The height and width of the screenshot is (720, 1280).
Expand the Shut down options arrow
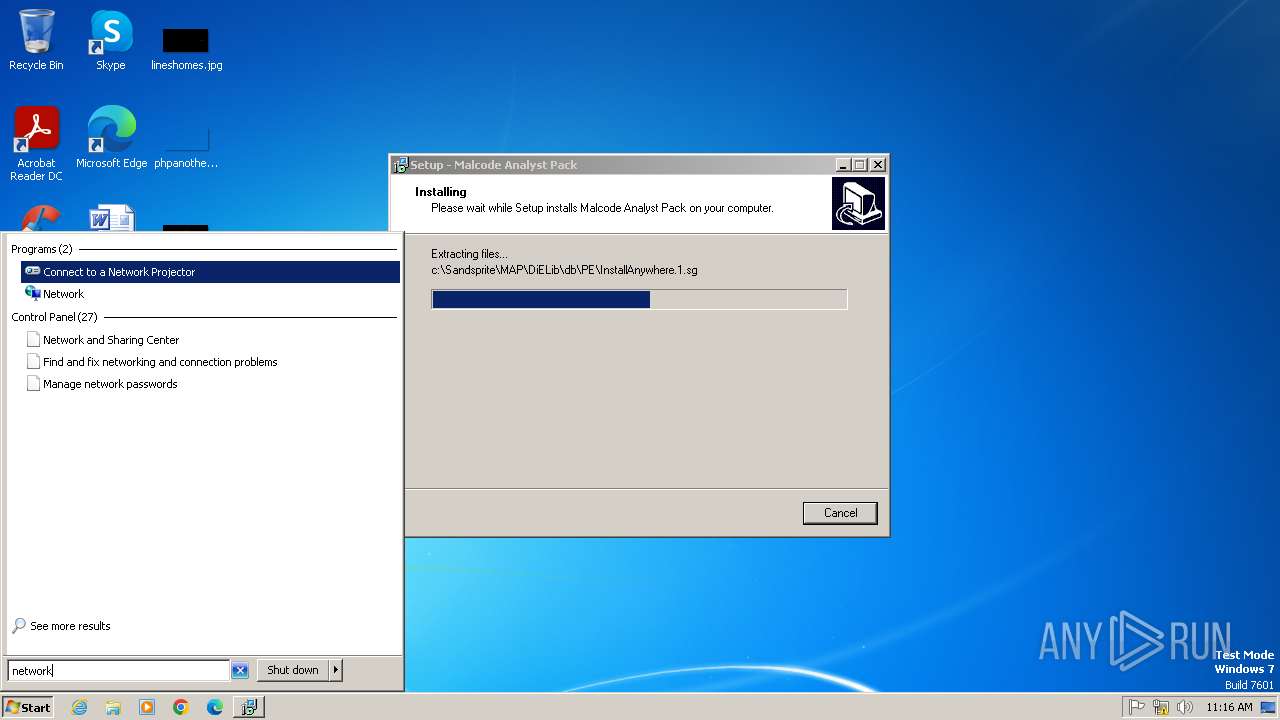click(336, 670)
